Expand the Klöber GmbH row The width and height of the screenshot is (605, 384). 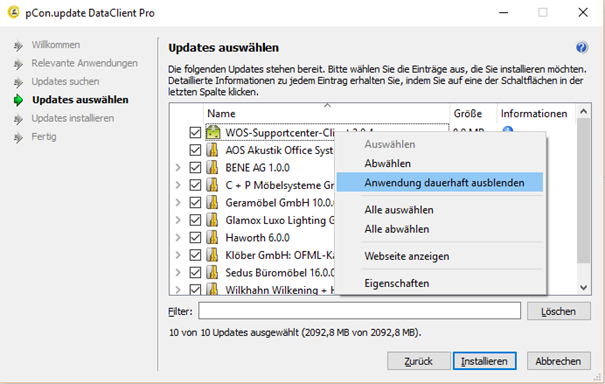tap(178, 255)
